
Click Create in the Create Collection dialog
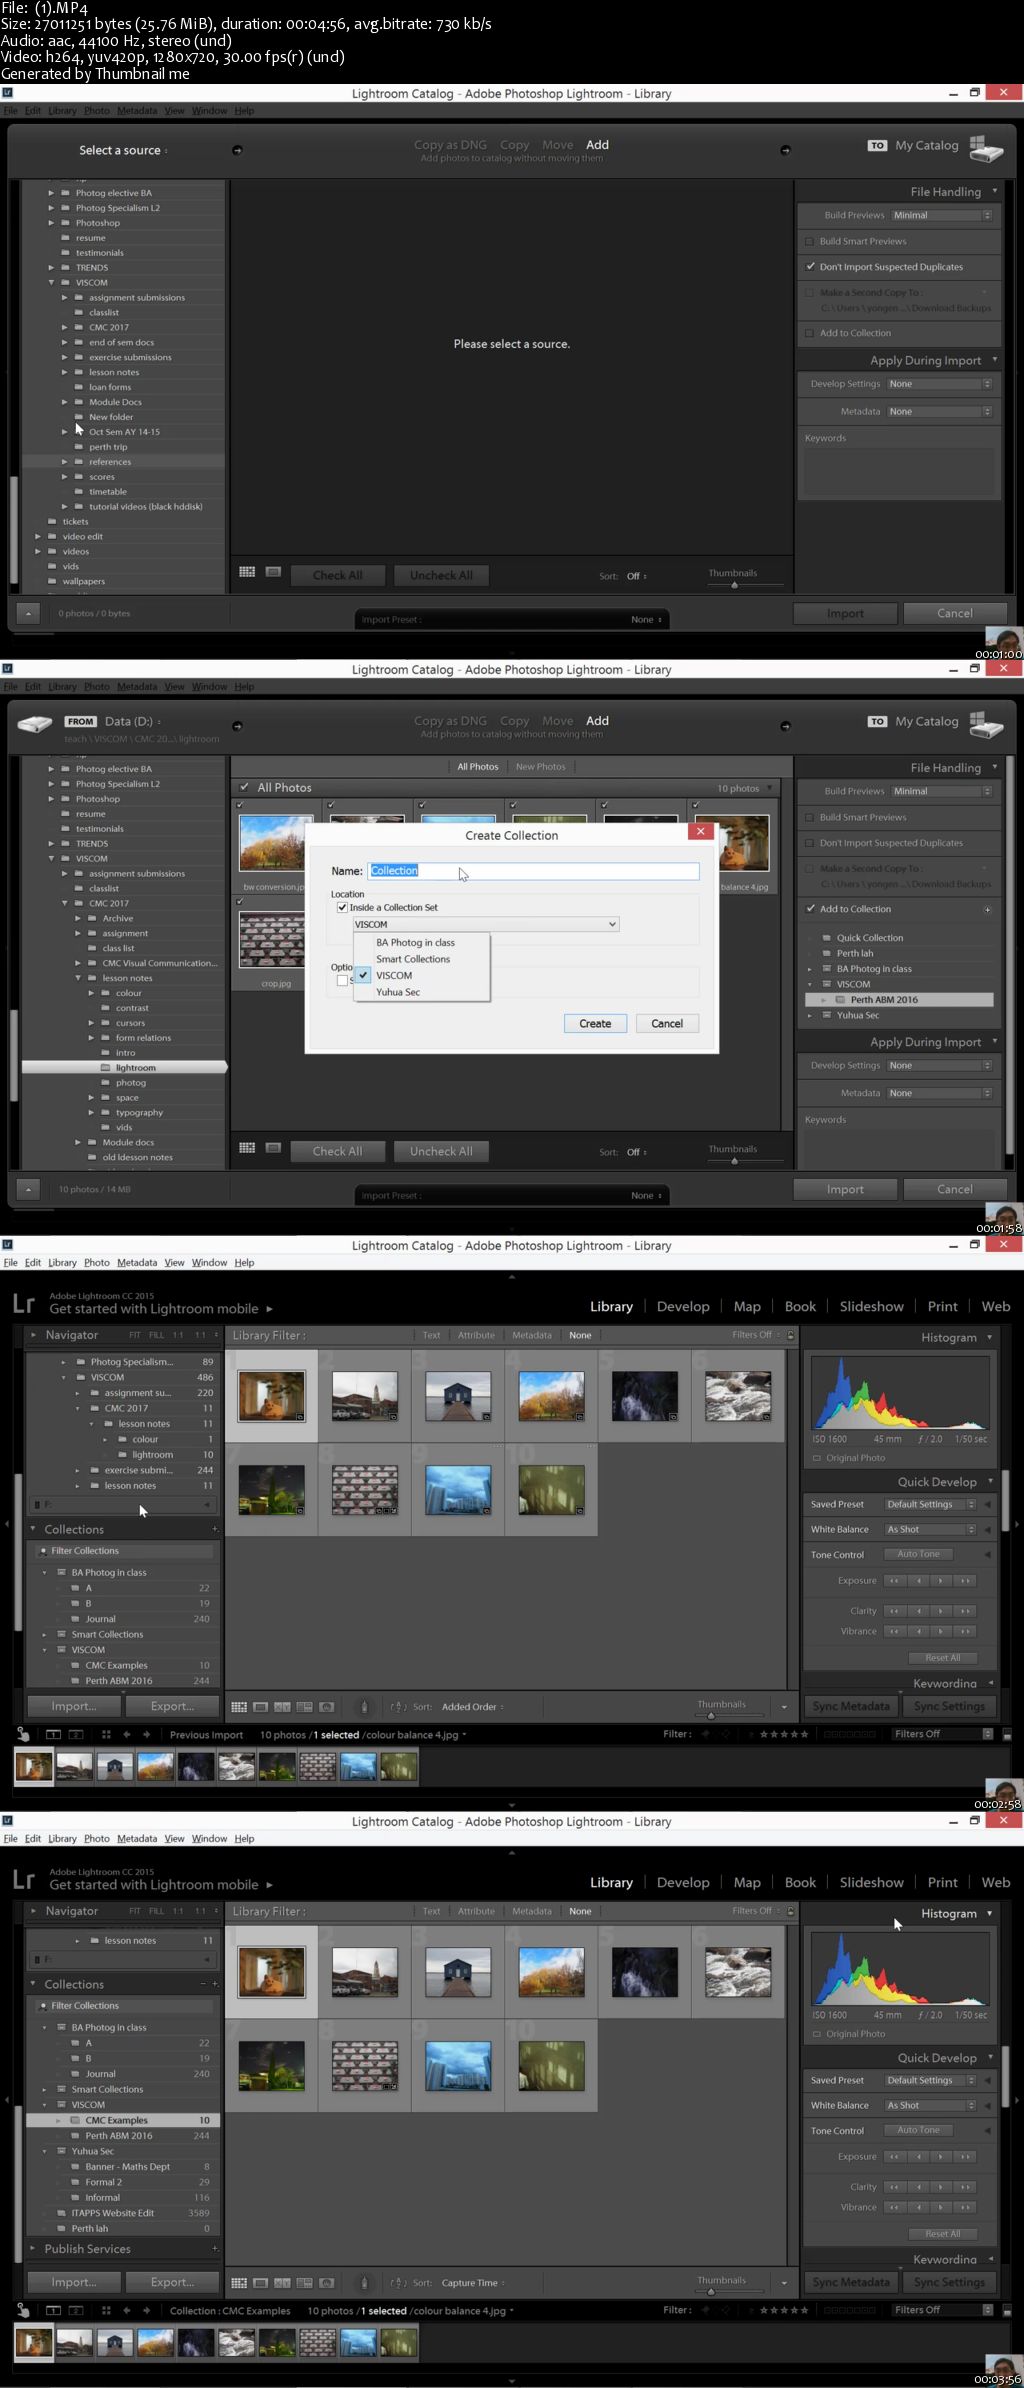click(595, 1023)
